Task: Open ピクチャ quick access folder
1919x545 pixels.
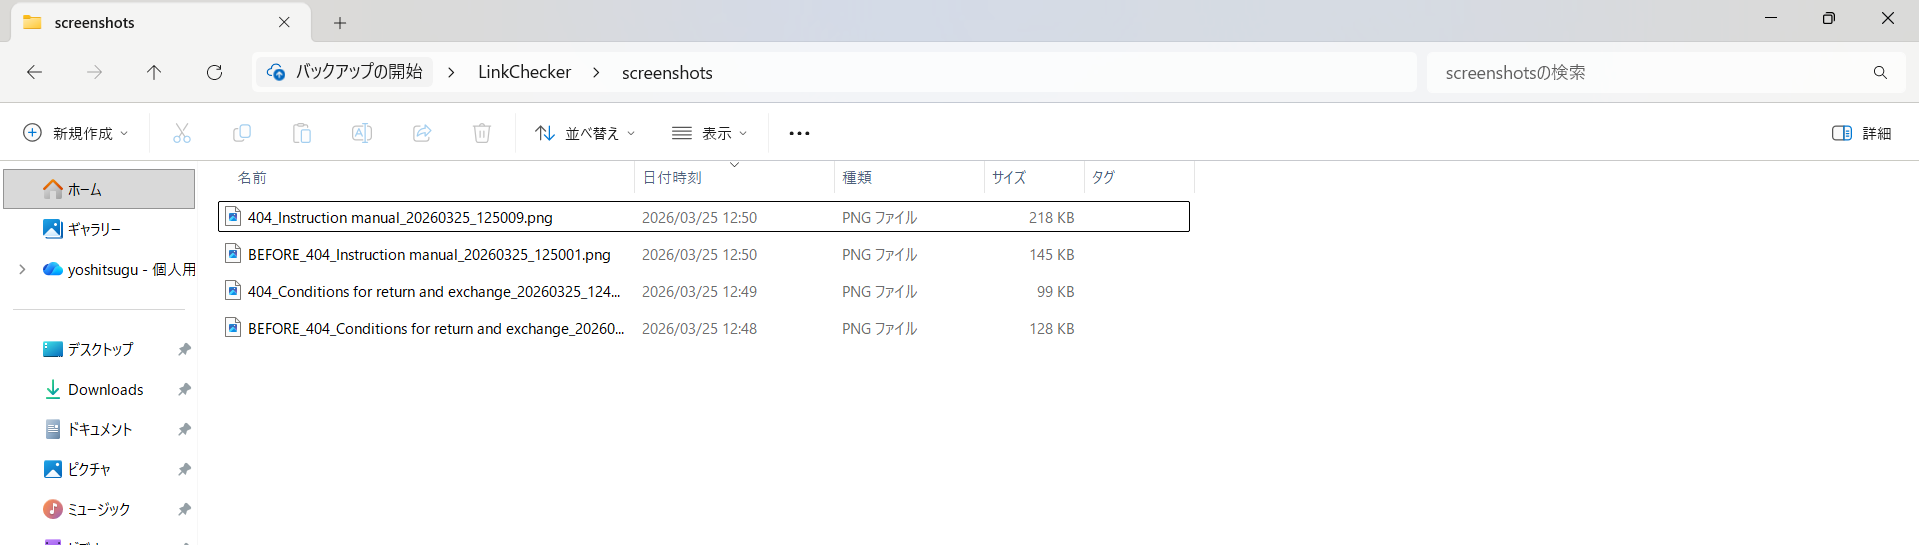Action: (77, 469)
